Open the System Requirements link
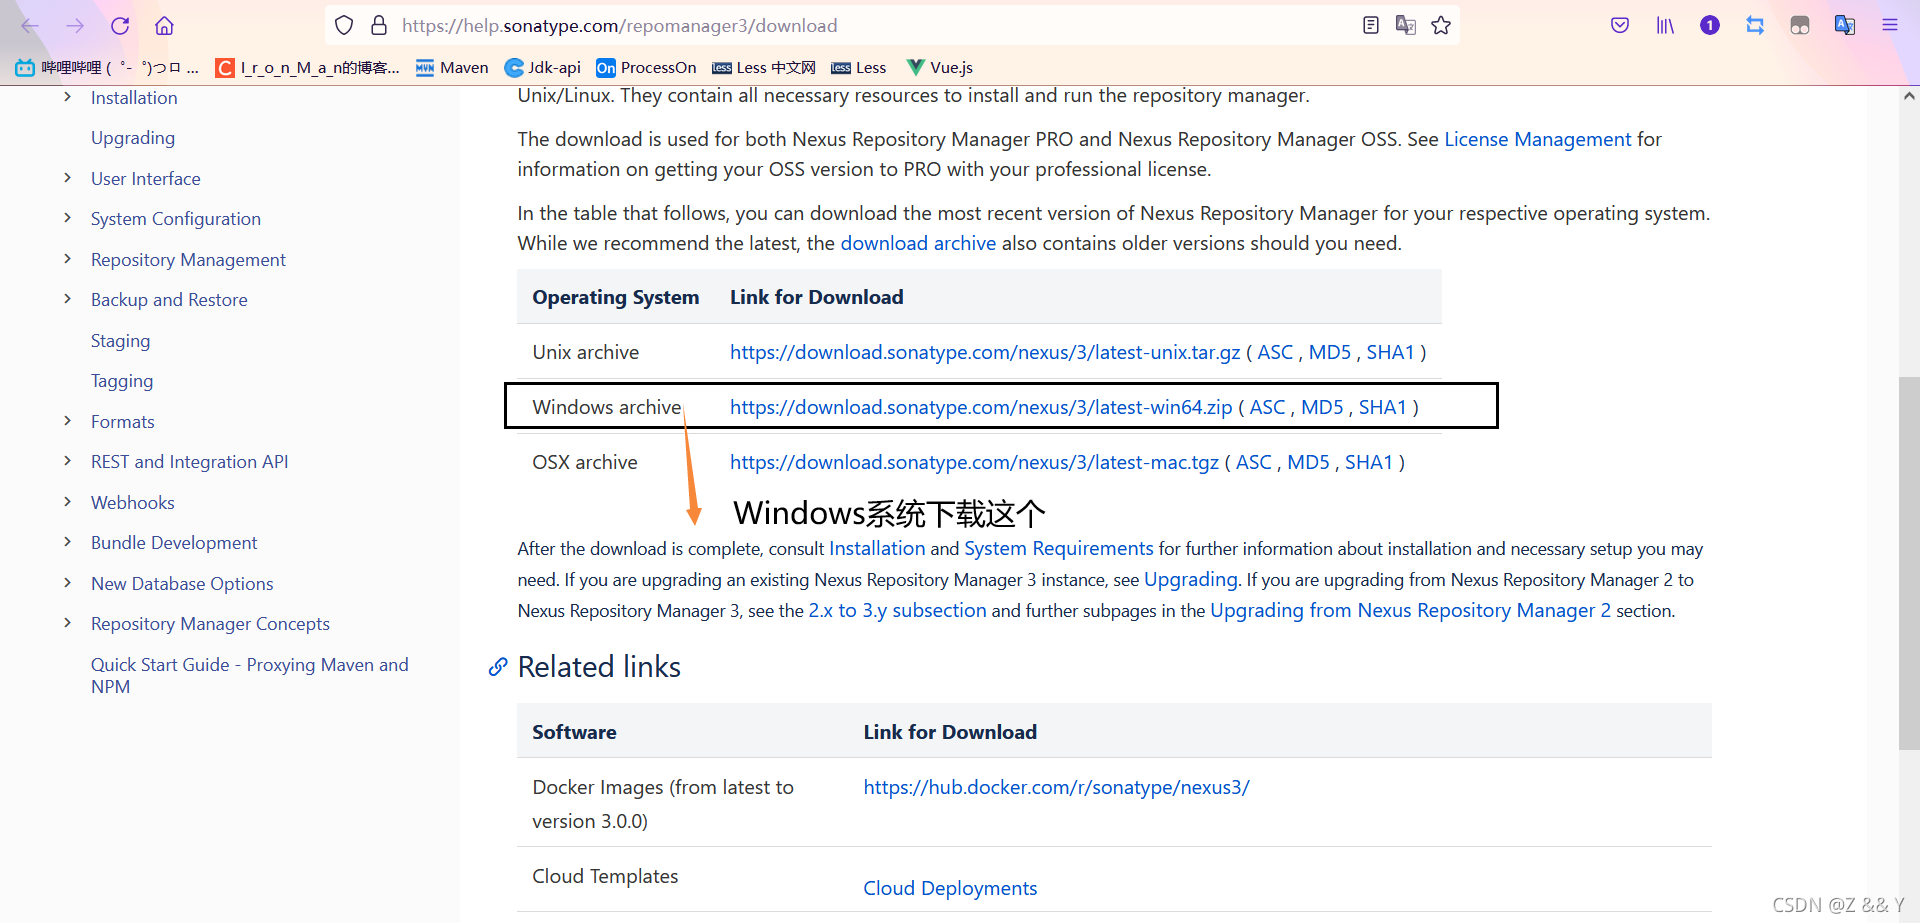Screen dimensions: 1920x923 tap(1059, 548)
